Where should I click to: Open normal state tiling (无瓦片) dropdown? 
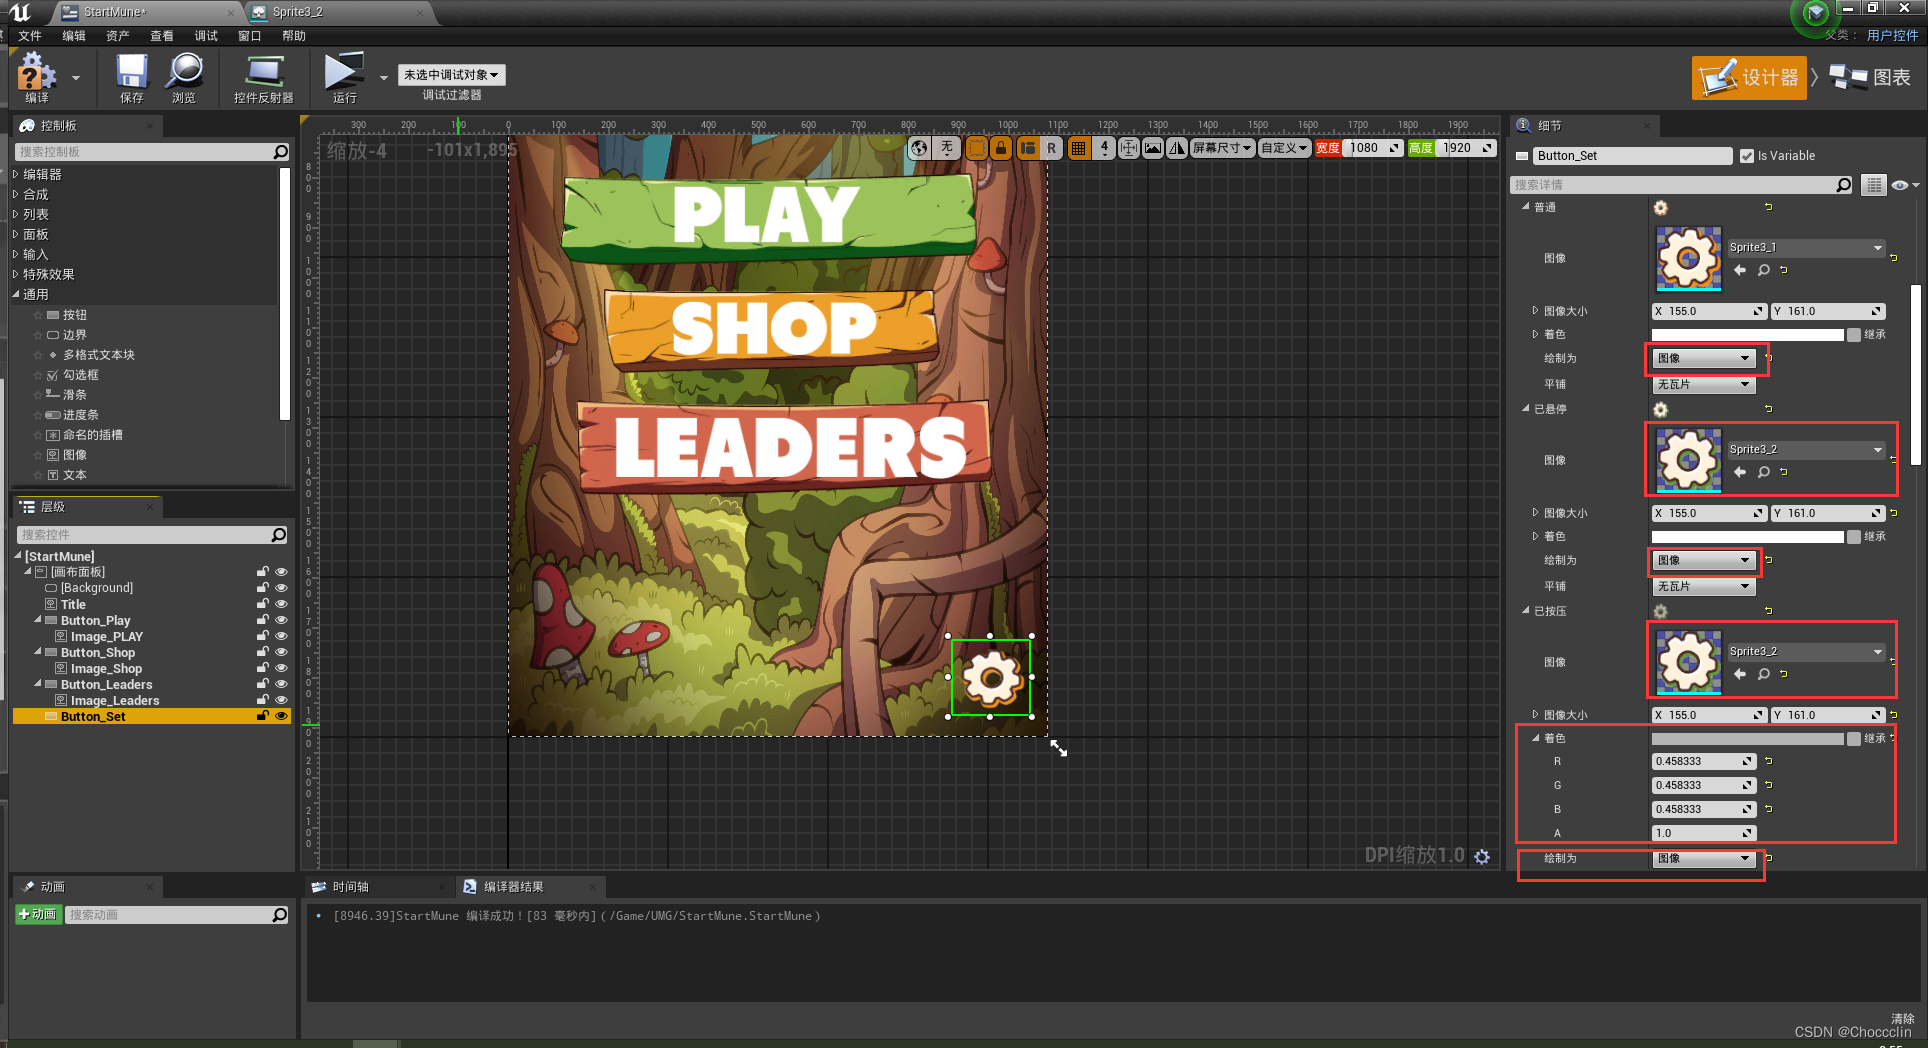coord(1703,385)
